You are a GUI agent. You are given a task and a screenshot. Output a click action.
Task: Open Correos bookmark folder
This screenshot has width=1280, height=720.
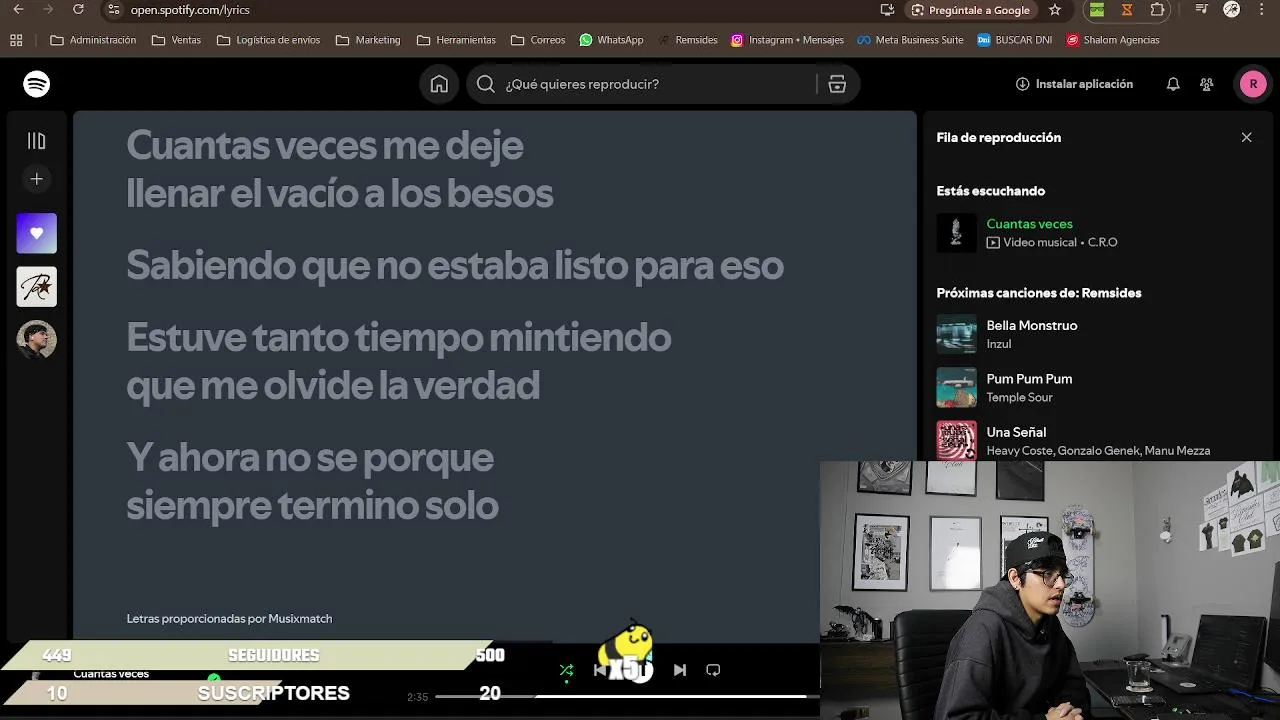point(538,40)
